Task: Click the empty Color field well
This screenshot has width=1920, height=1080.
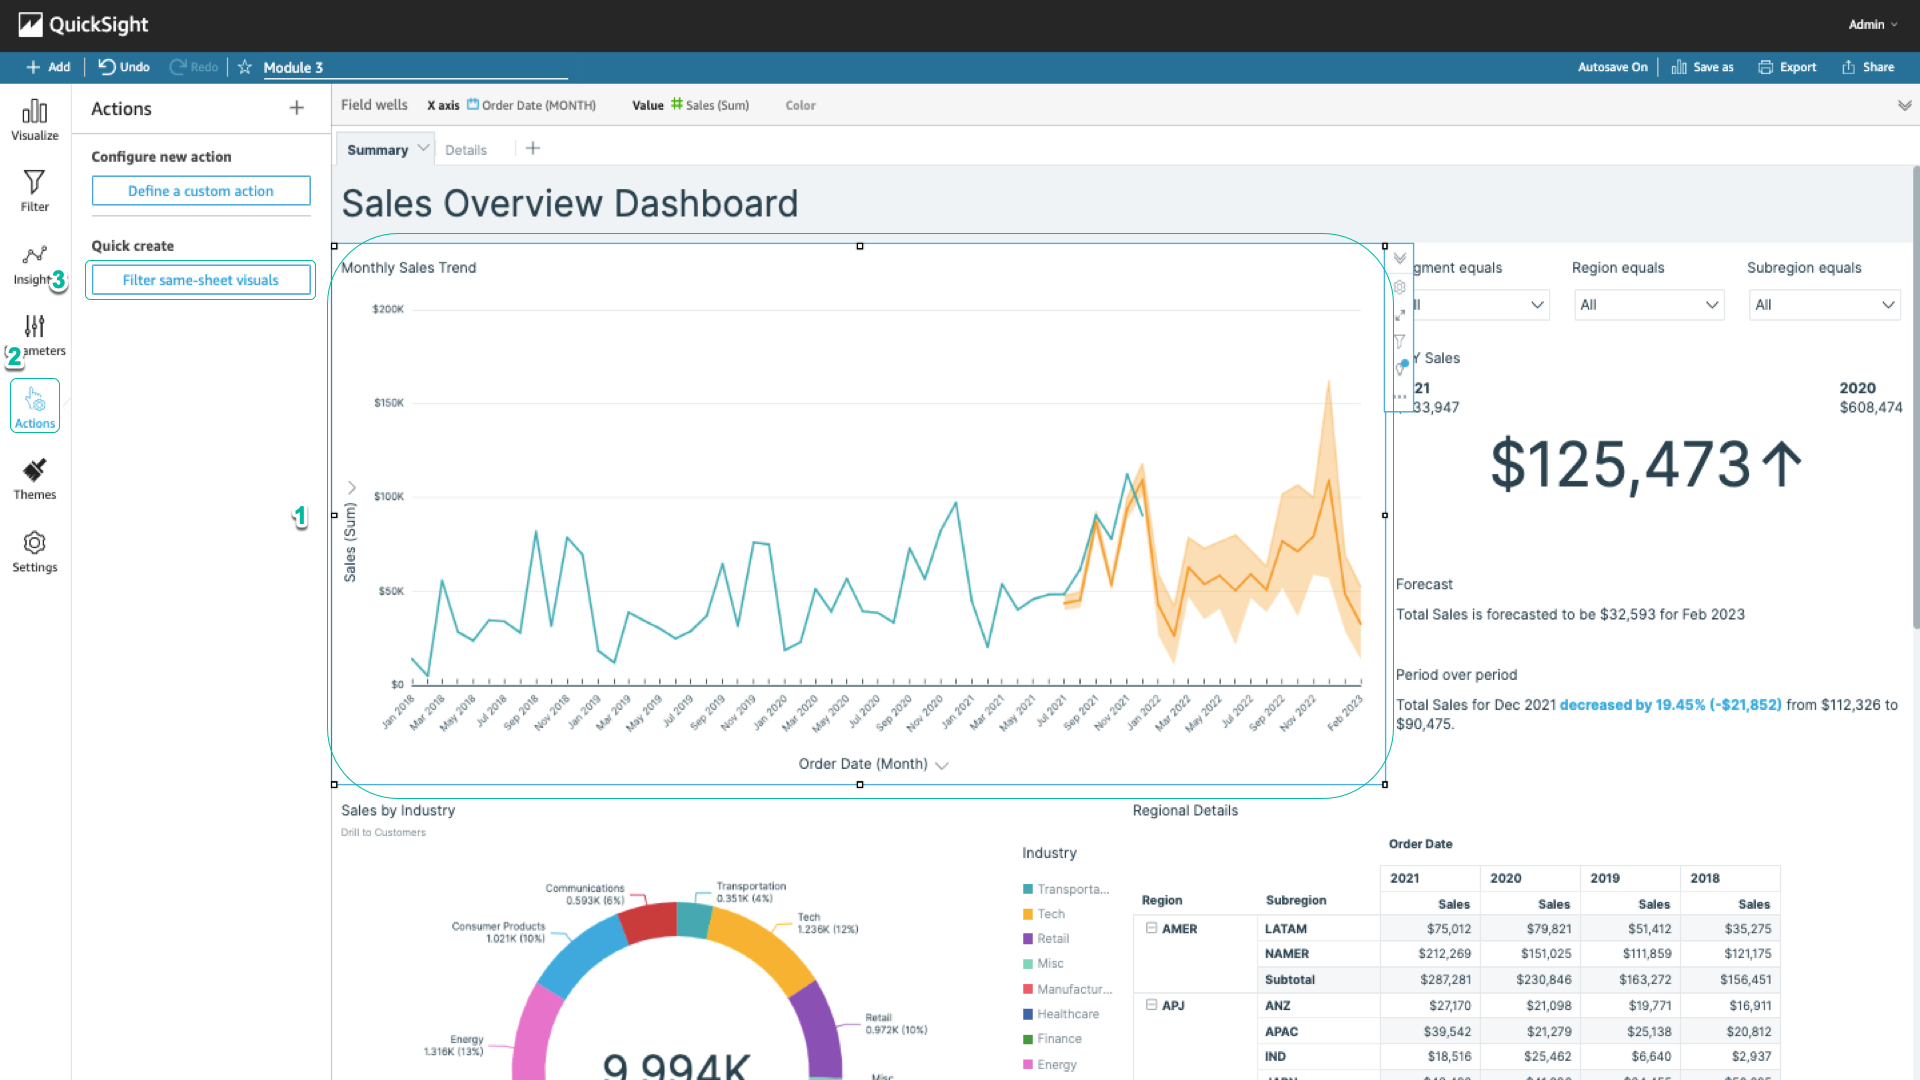Action: pos(800,105)
